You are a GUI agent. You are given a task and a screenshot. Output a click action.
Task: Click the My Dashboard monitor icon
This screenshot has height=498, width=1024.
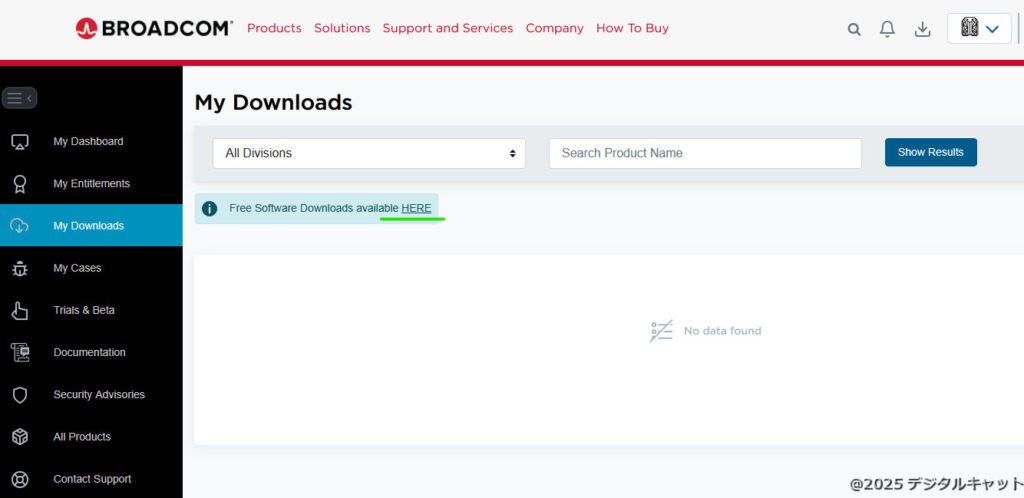[x=20, y=142]
